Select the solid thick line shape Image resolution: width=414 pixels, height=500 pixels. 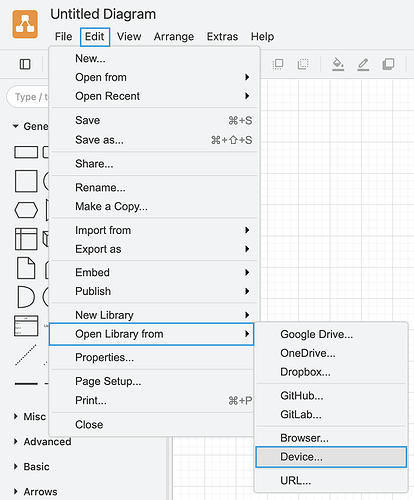pyautogui.click(x=26, y=384)
